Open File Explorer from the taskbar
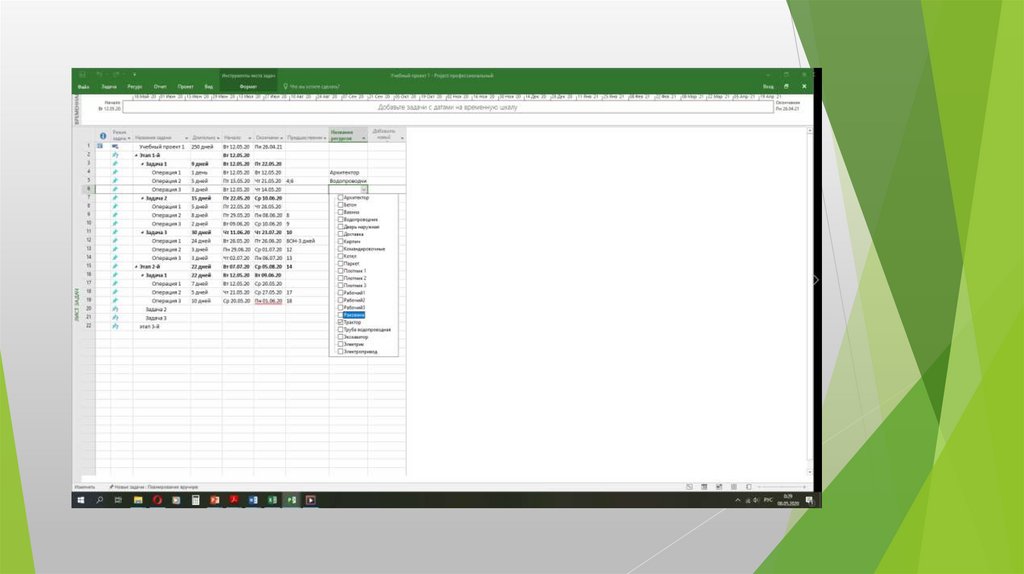Image resolution: width=1024 pixels, height=574 pixels. (x=138, y=500)
